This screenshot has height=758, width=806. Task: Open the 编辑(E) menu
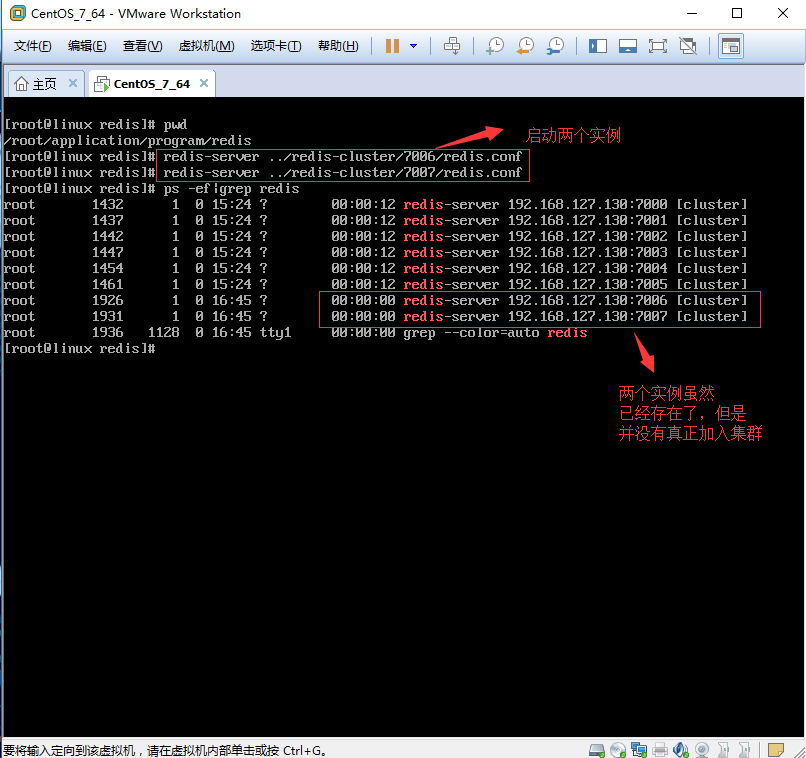87,46
